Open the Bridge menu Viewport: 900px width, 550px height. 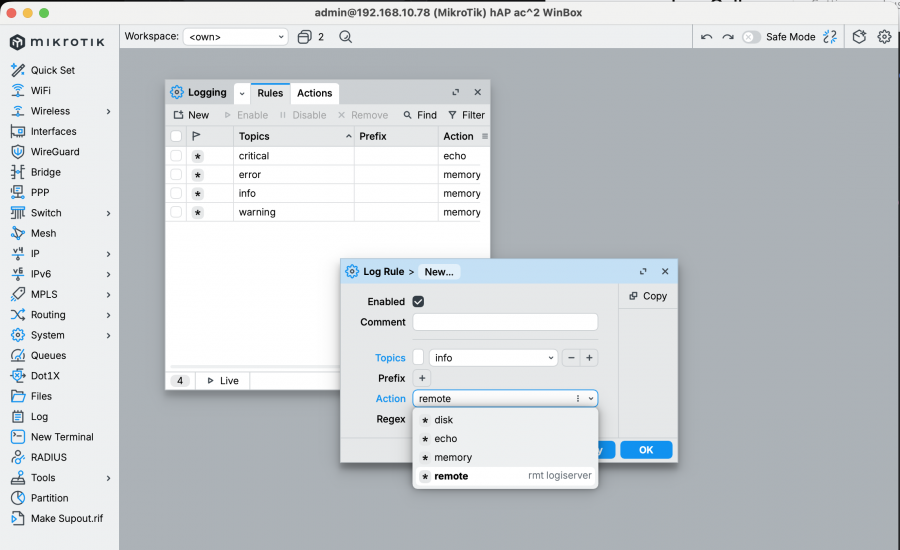point(36,172)
